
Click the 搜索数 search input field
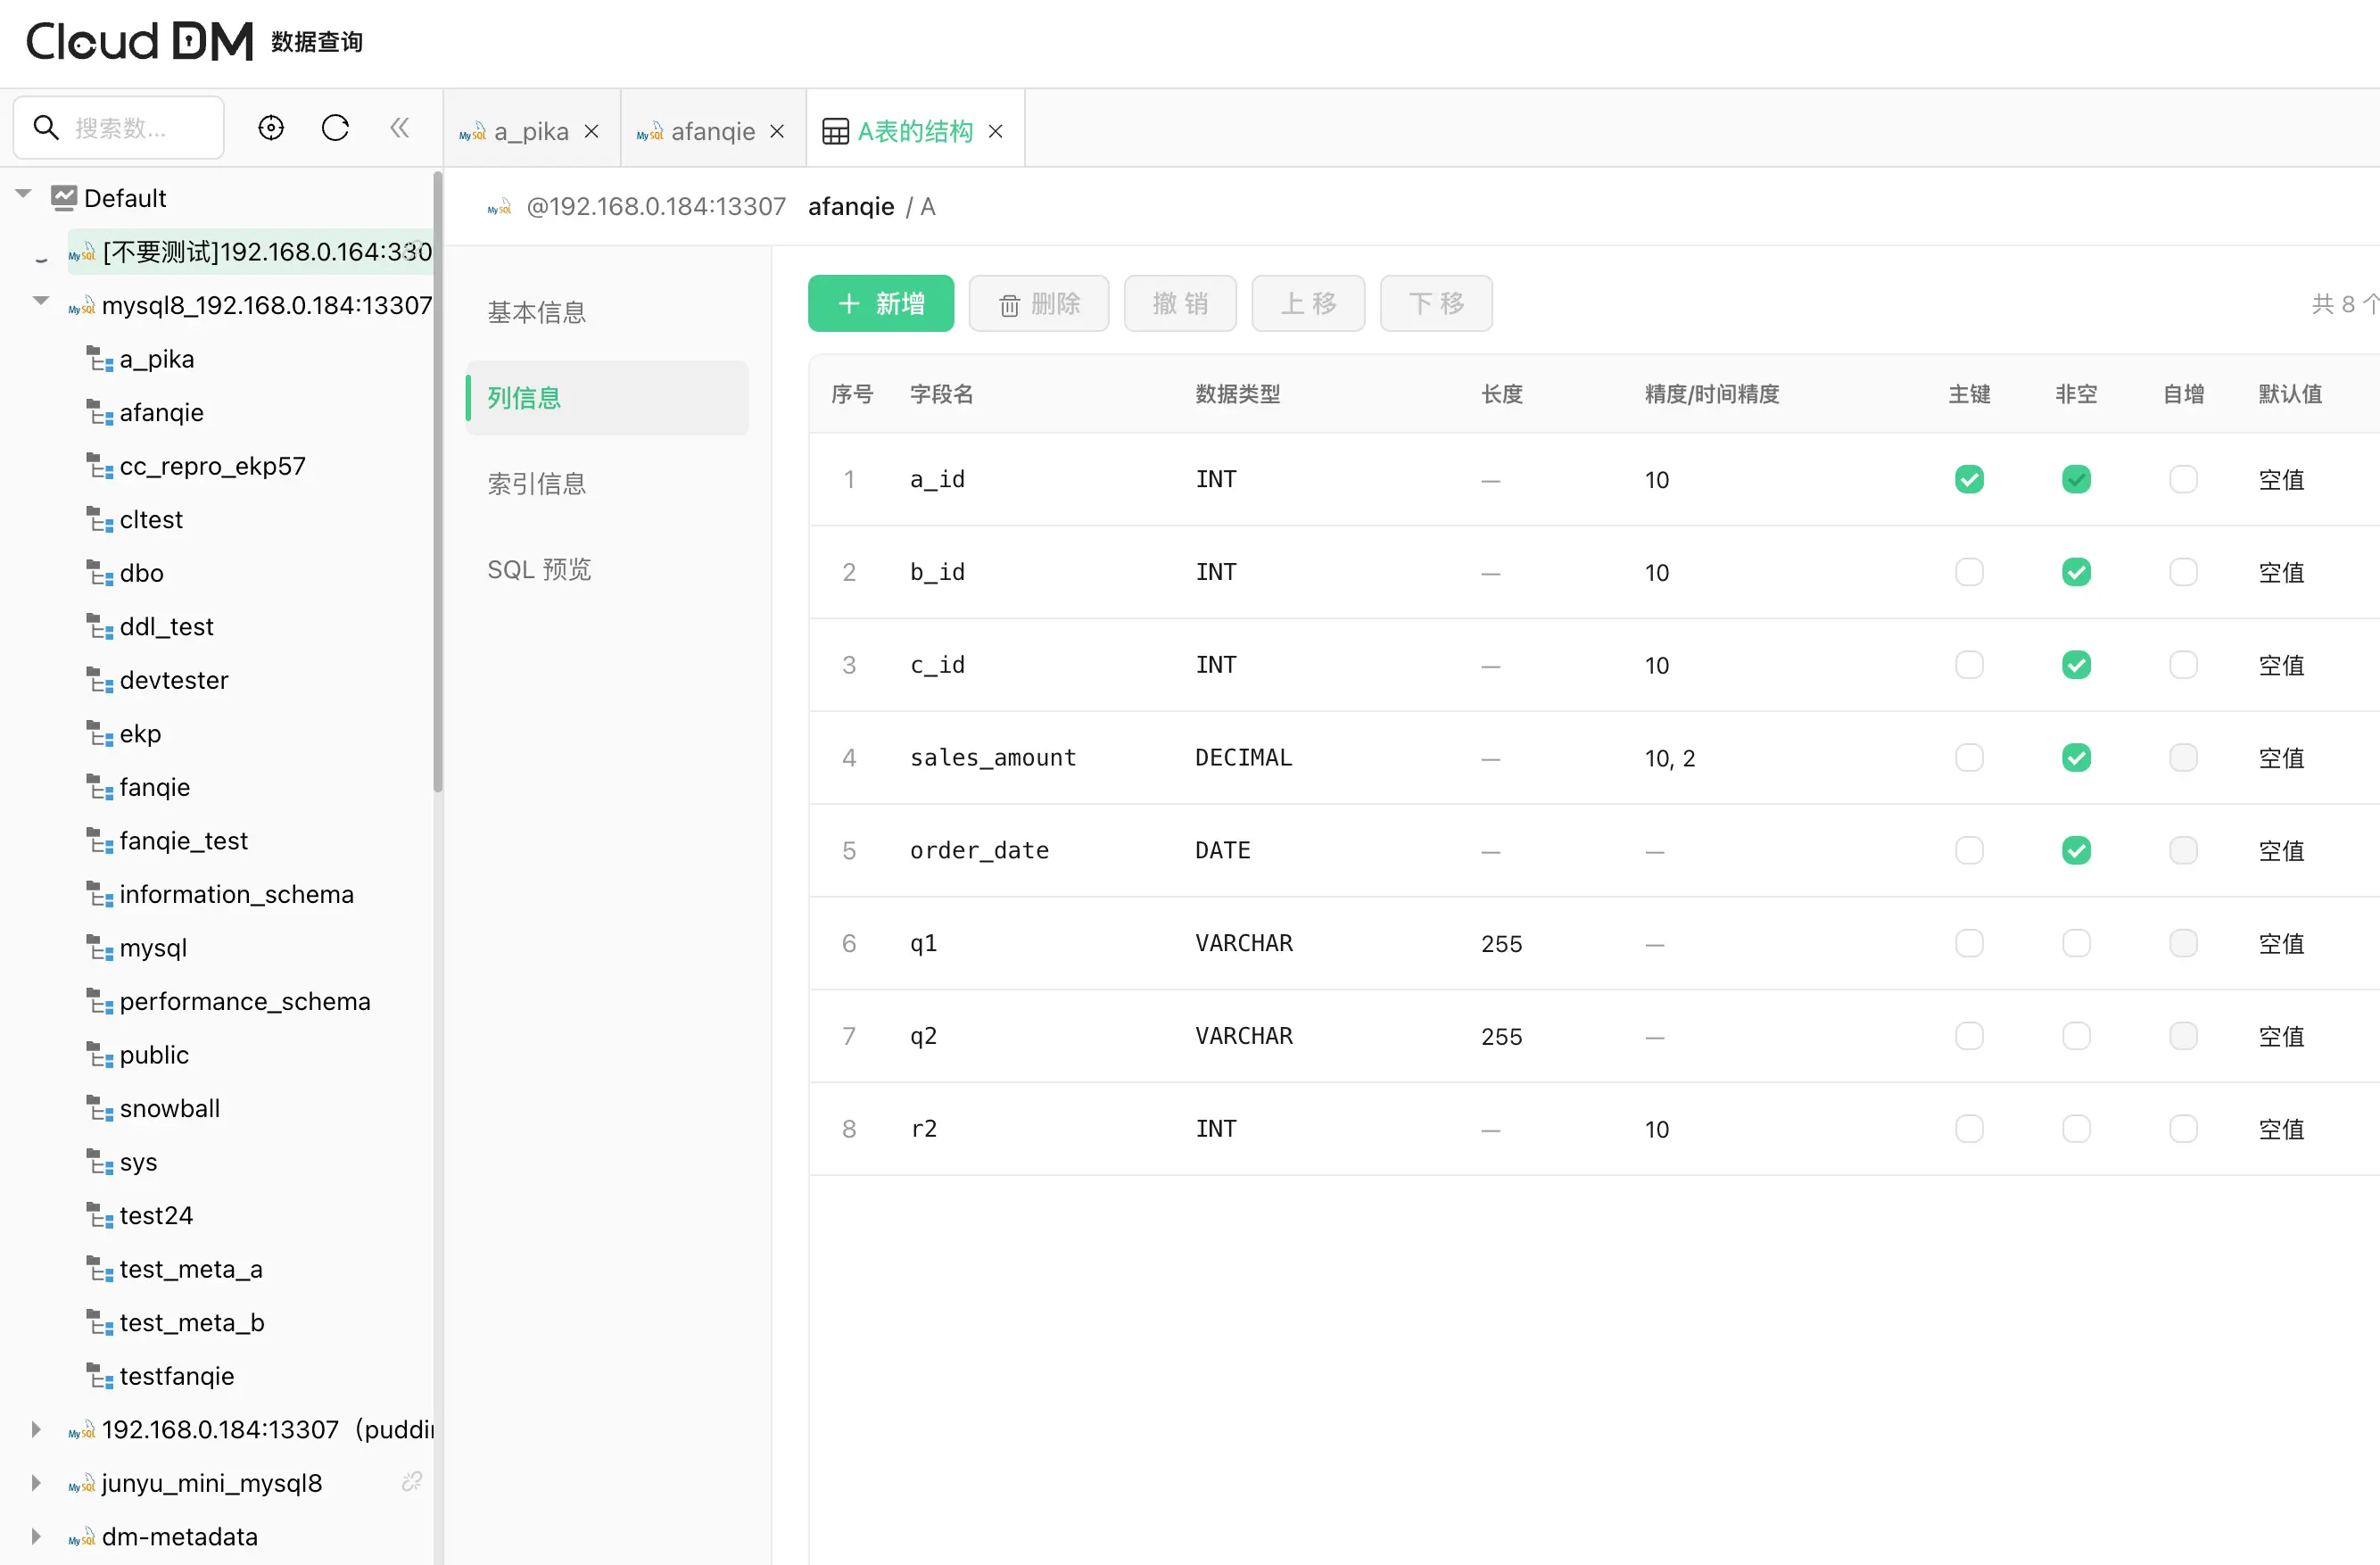click(119, 128)
